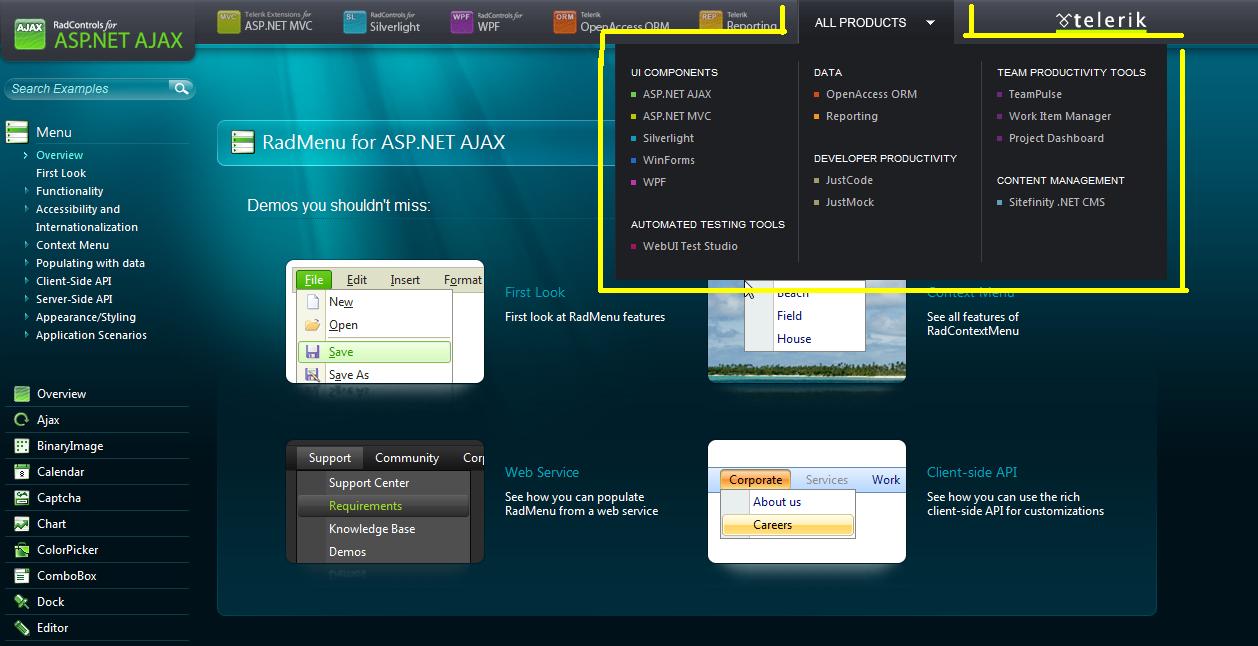Go to WPF top product tab
Viewport: 1258px width, 646px height.
click(x=487, y=22)
